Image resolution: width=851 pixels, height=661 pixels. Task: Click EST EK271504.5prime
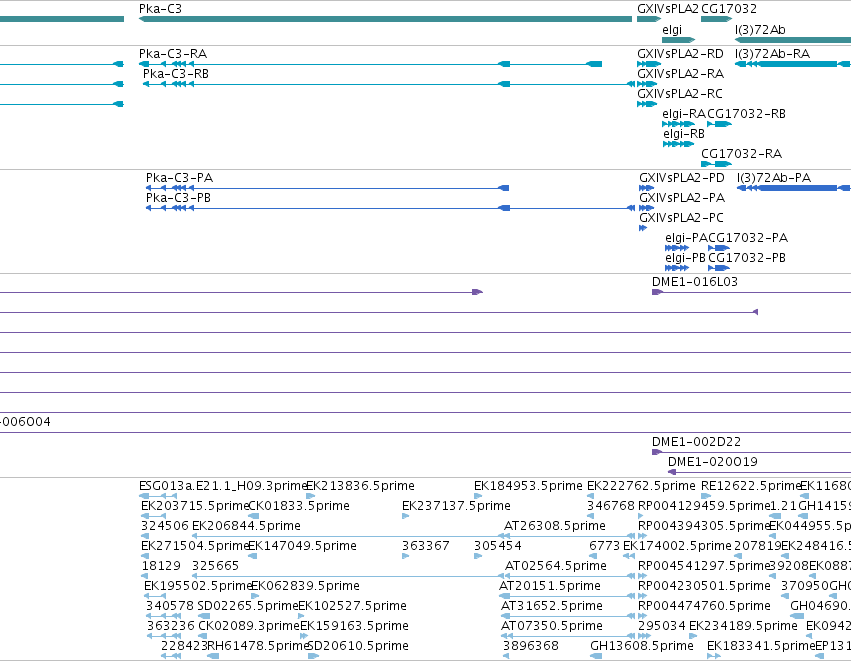click(145, 556)
